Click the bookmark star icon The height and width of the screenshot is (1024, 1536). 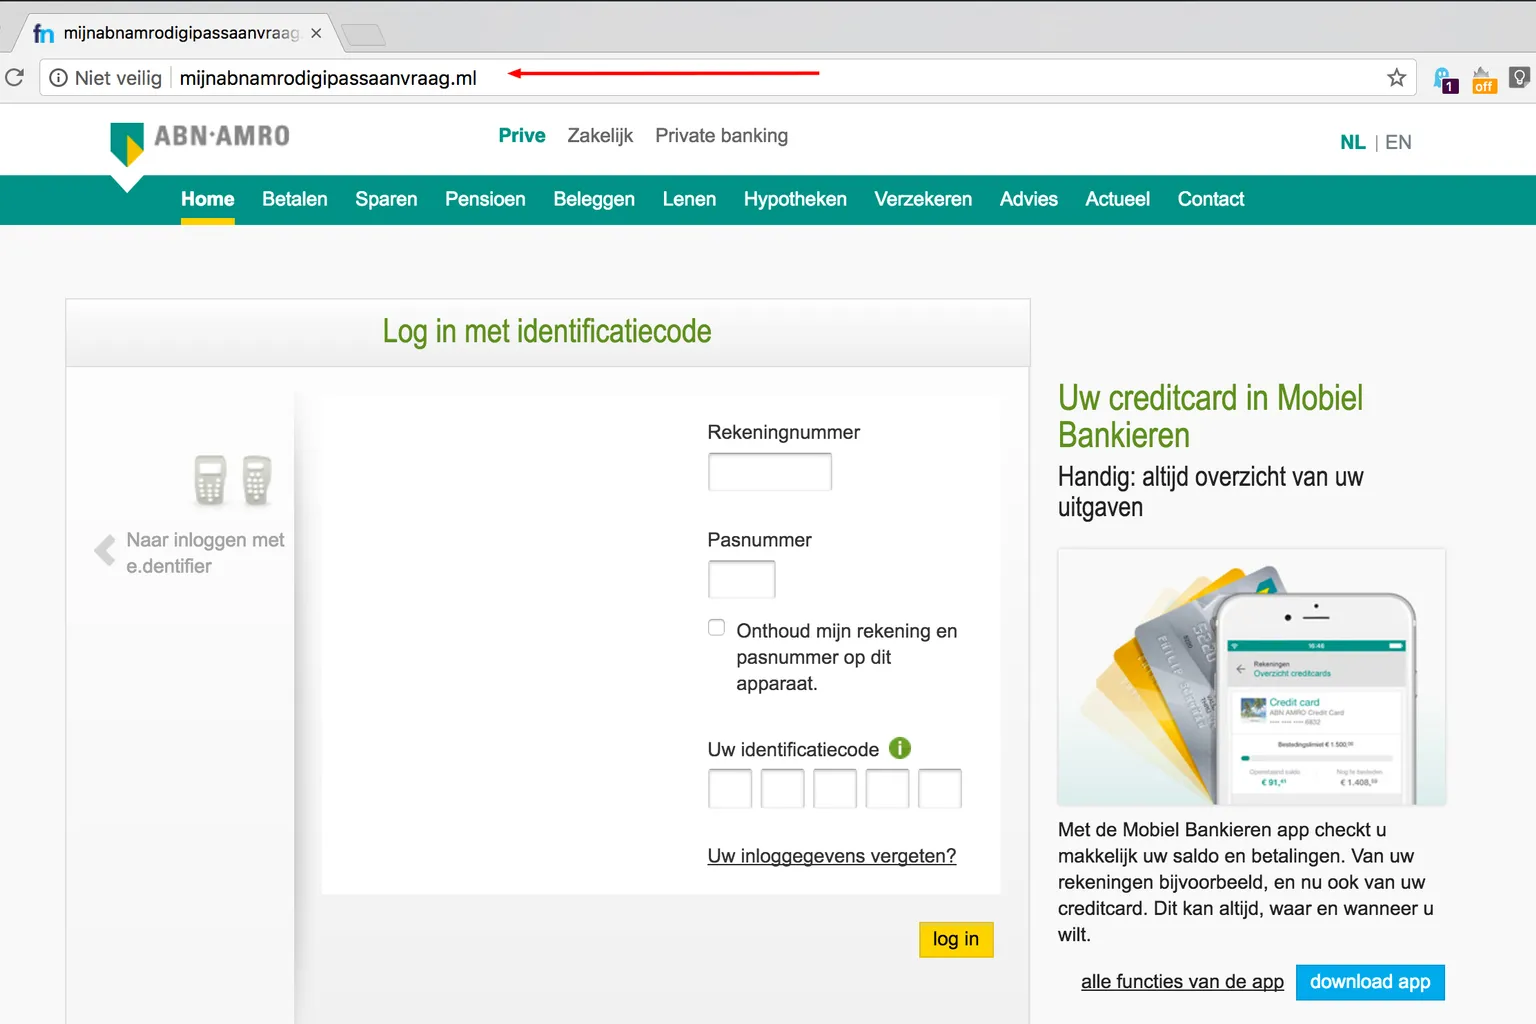1396,78
